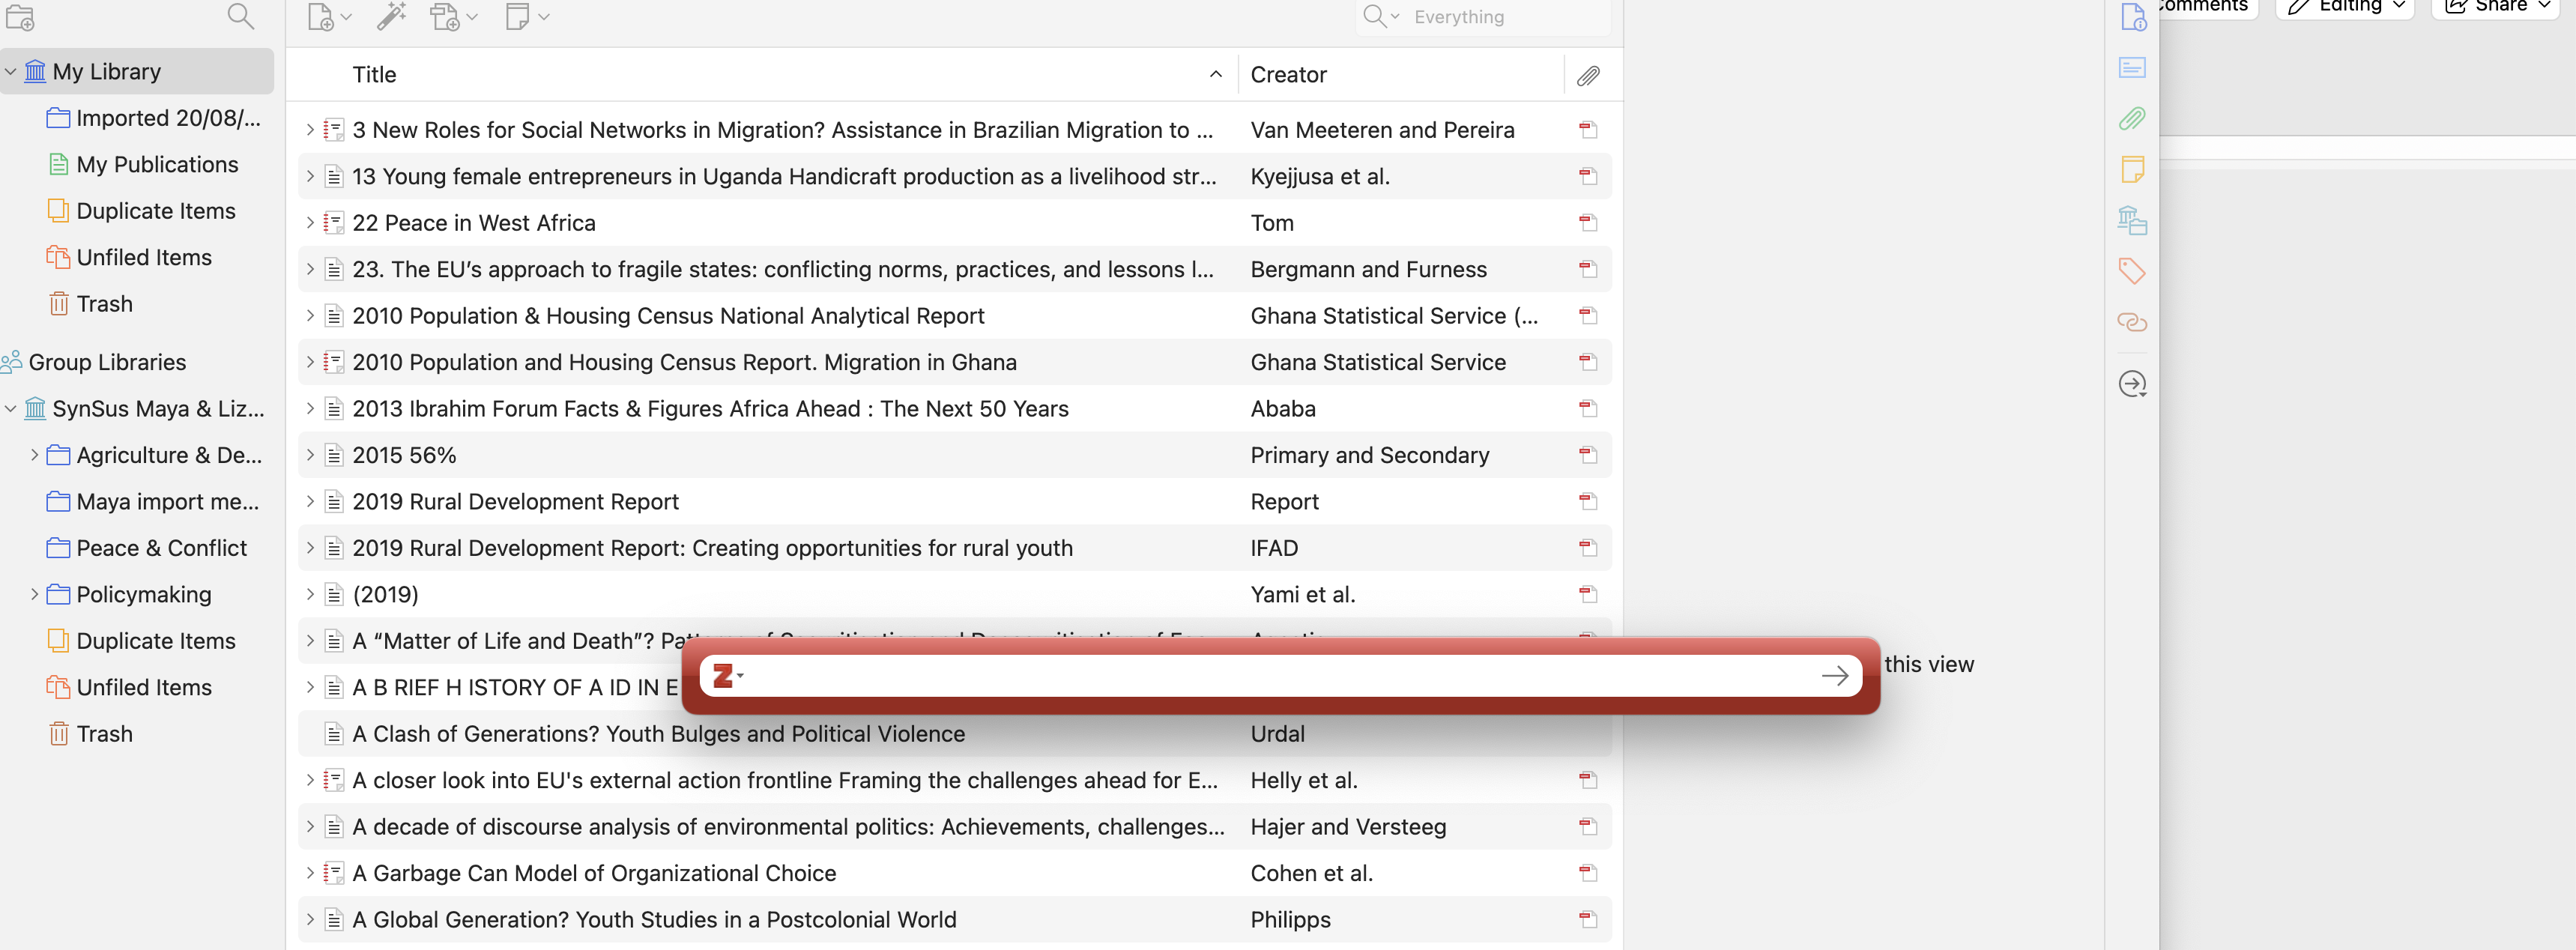Expand the '22 Peace in West Africa' item
This screenshot has height=950, width=2576.
[x=310, y=223]
